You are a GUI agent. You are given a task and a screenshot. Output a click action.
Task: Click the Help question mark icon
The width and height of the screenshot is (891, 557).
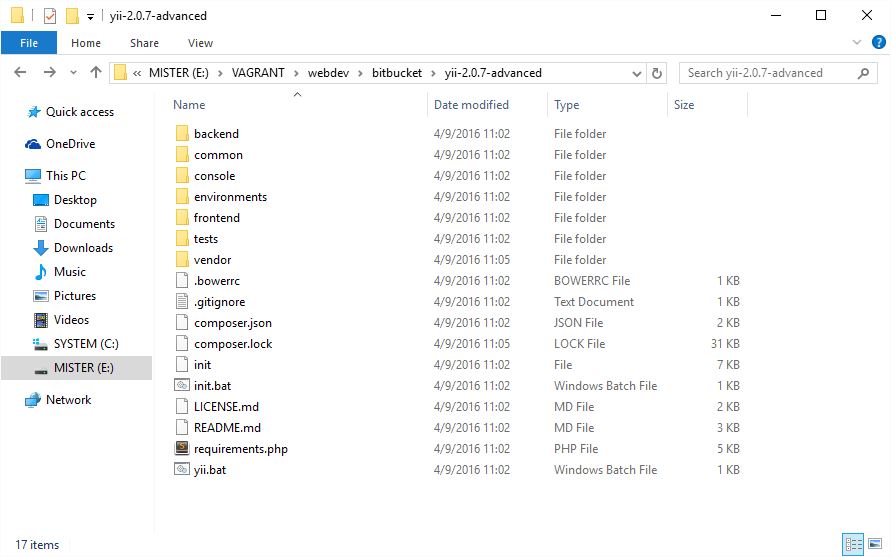pyautogui.click(x=878, y=43)
